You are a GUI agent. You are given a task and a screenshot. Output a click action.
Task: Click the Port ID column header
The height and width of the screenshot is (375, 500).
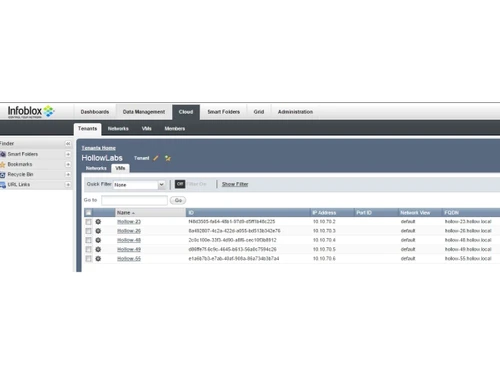point(376,213)
